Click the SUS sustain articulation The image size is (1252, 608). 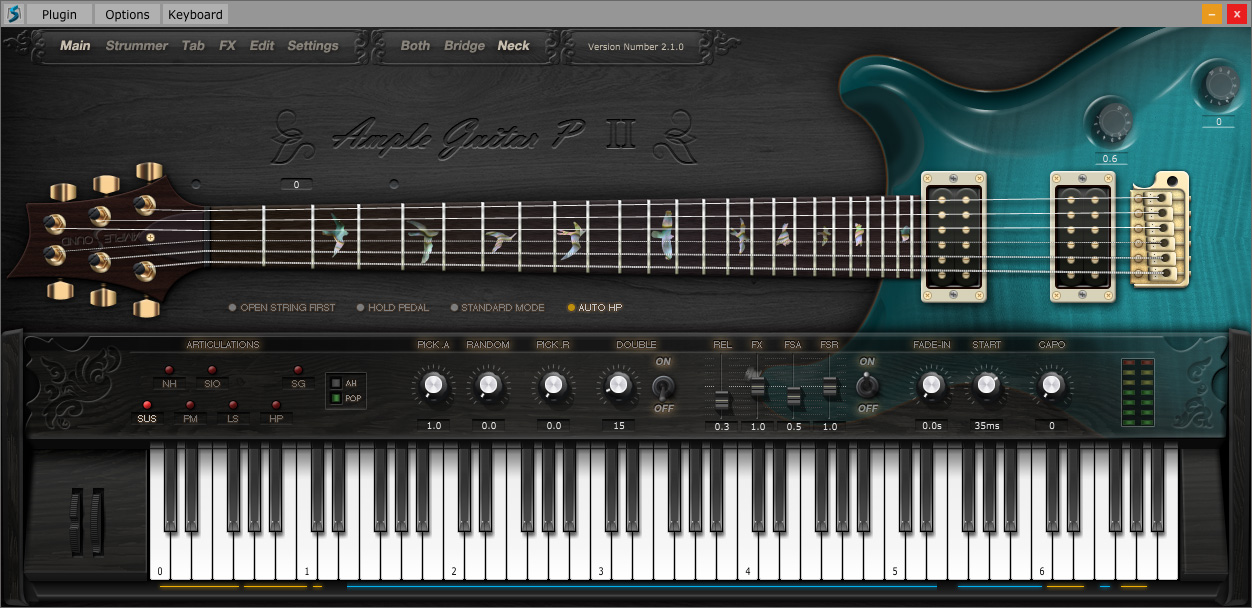pos(147,415)
